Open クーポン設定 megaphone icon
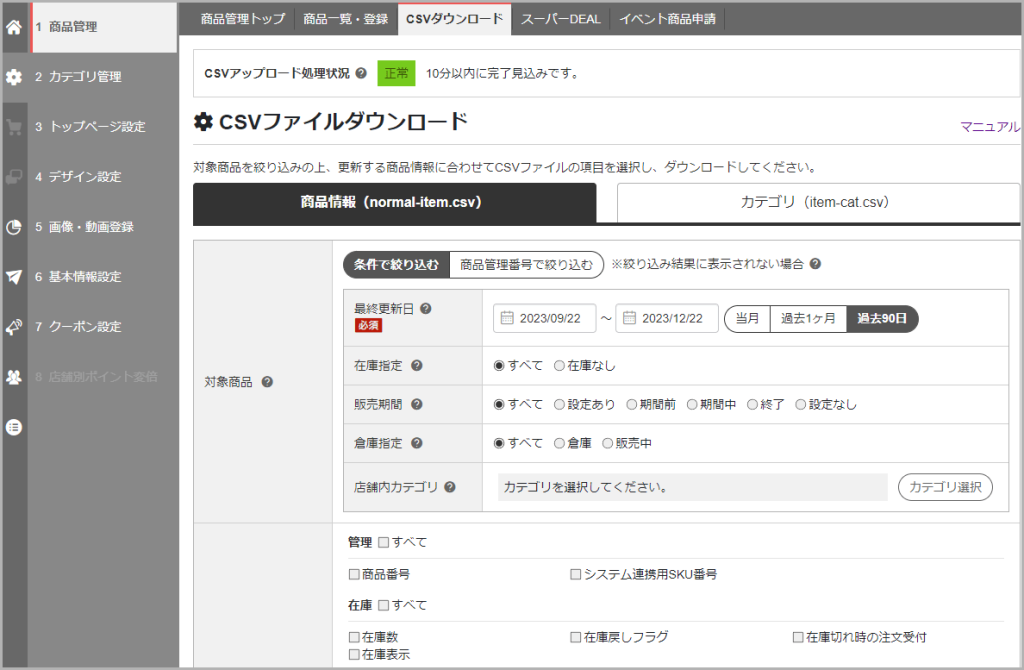The image size is (1024, 670). pos(12,327)
